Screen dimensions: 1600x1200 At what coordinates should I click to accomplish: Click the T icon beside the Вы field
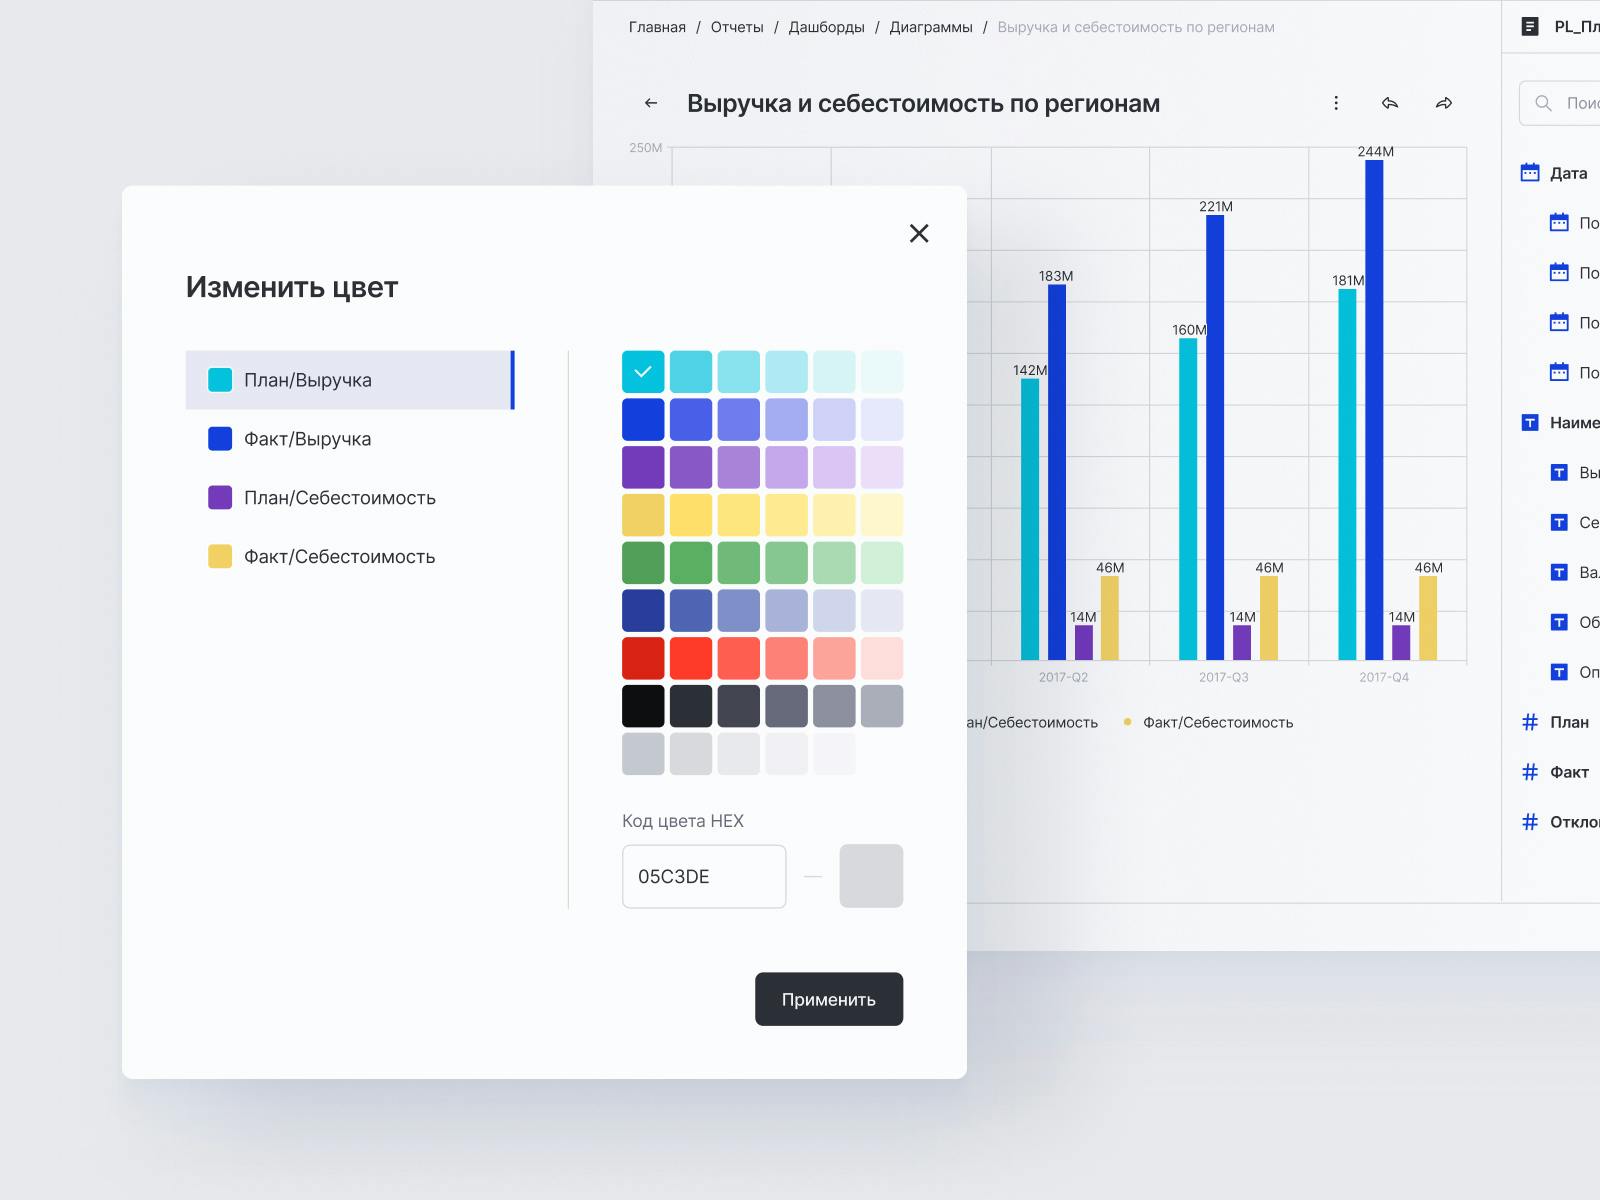click(x=1559, y=473)
